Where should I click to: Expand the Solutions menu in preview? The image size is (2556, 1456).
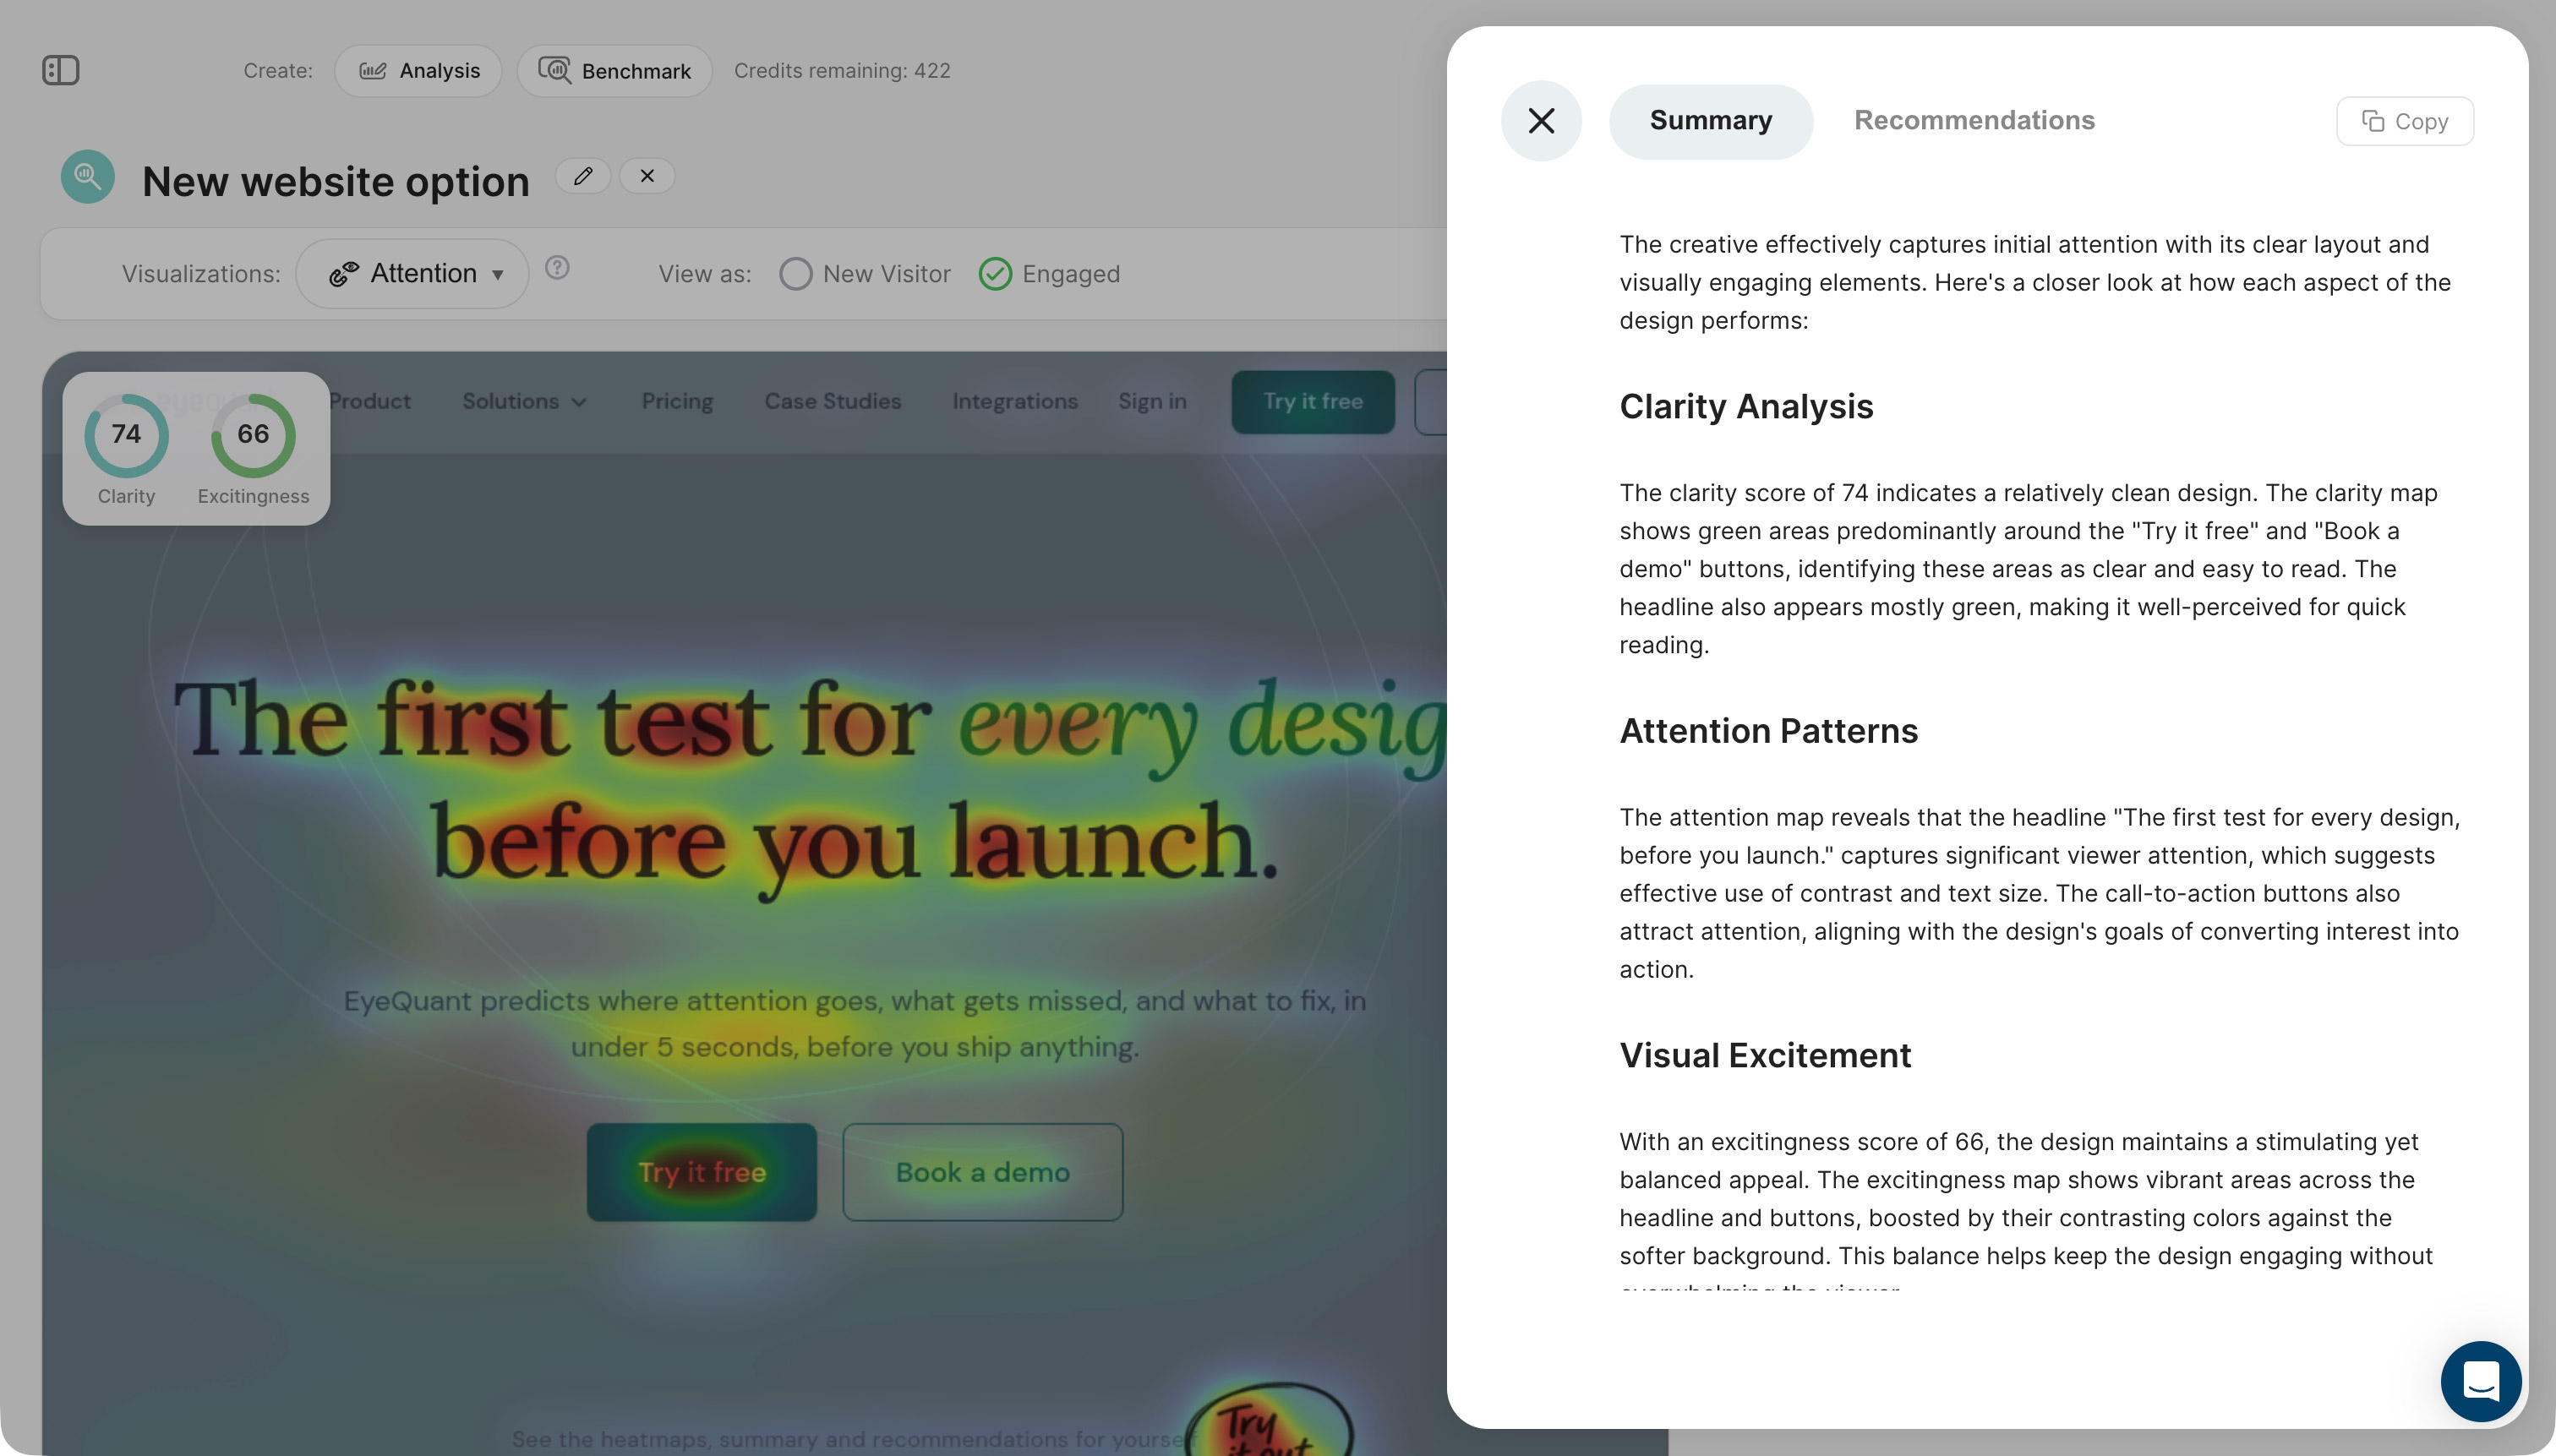(524, 401)
